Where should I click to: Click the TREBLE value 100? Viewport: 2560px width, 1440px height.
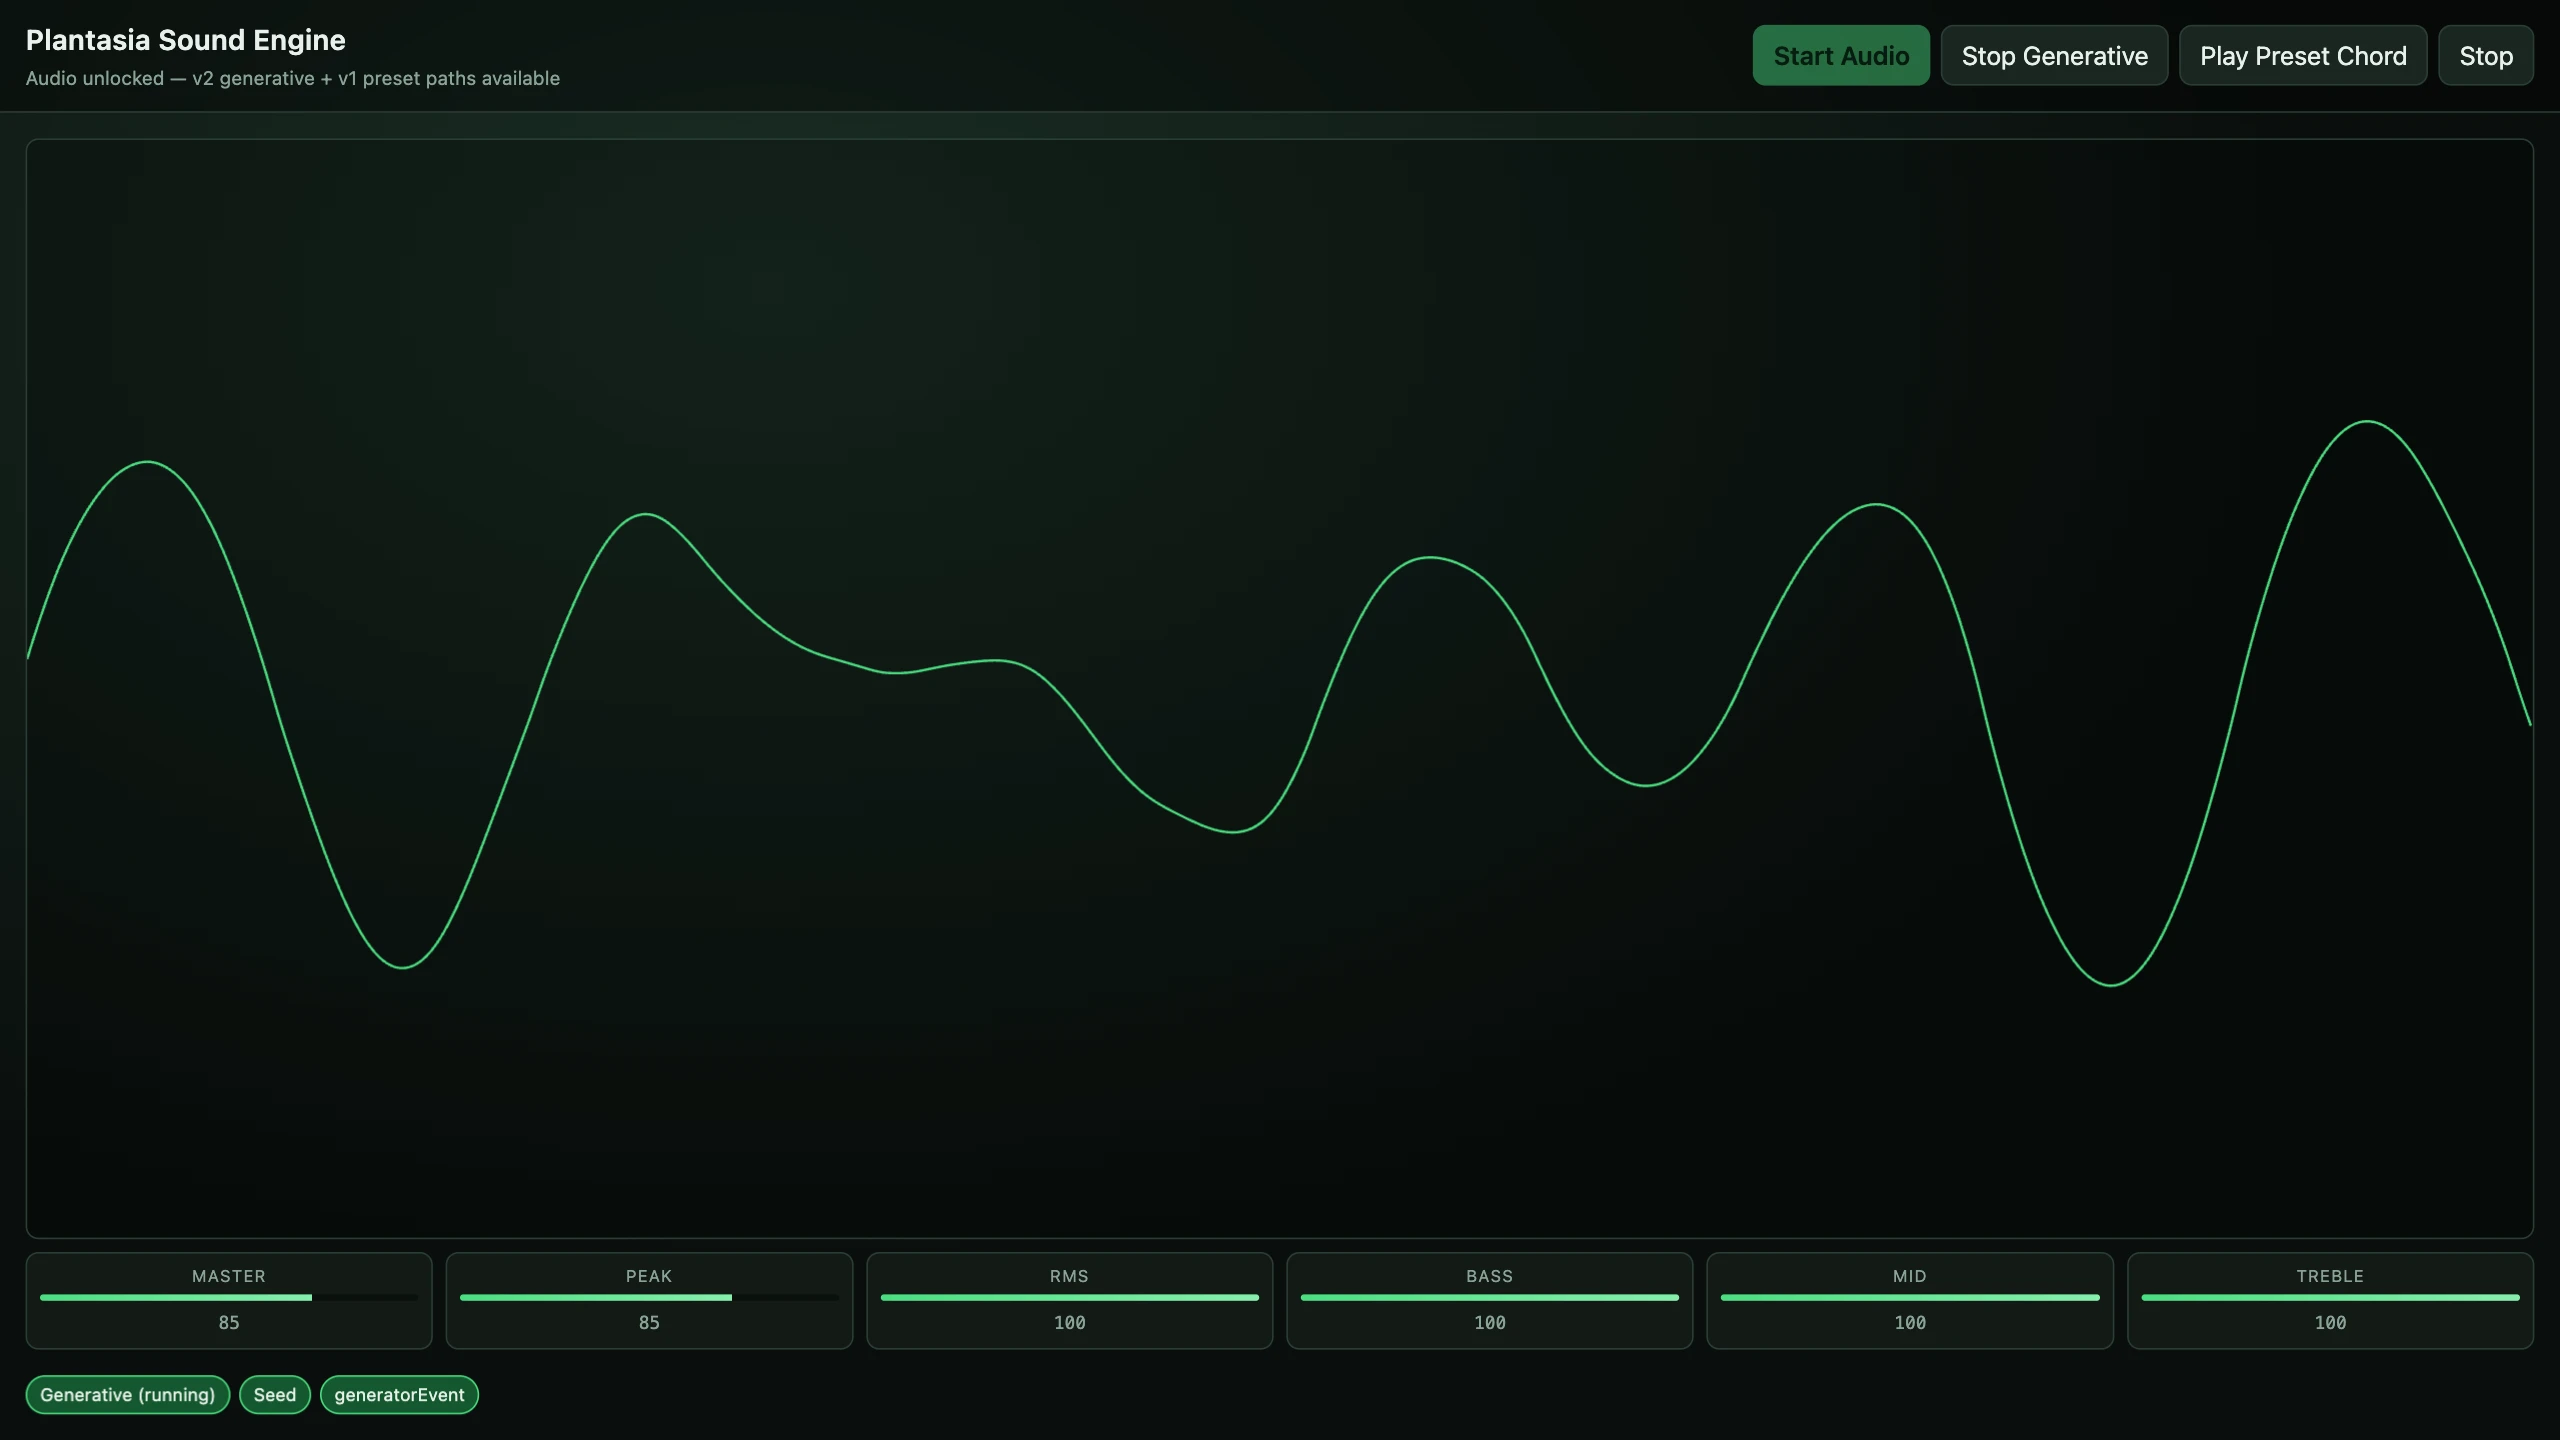coord(2330,1323)
